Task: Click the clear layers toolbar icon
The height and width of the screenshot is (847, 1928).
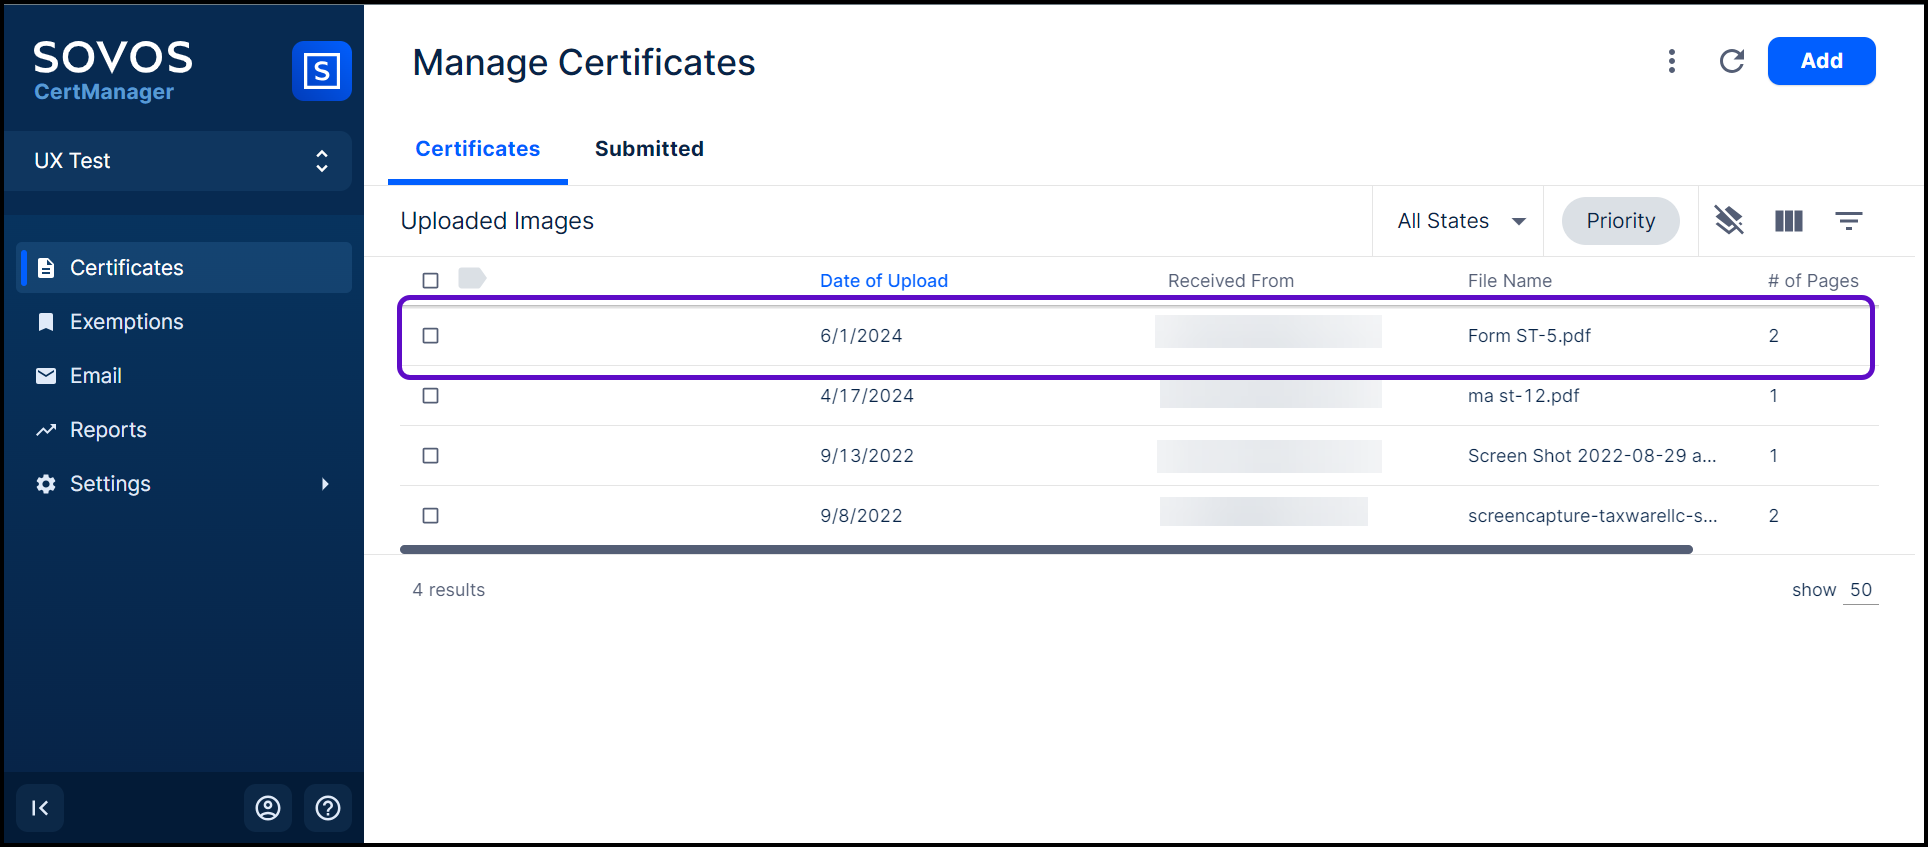Action: [x=1729, y=221]
